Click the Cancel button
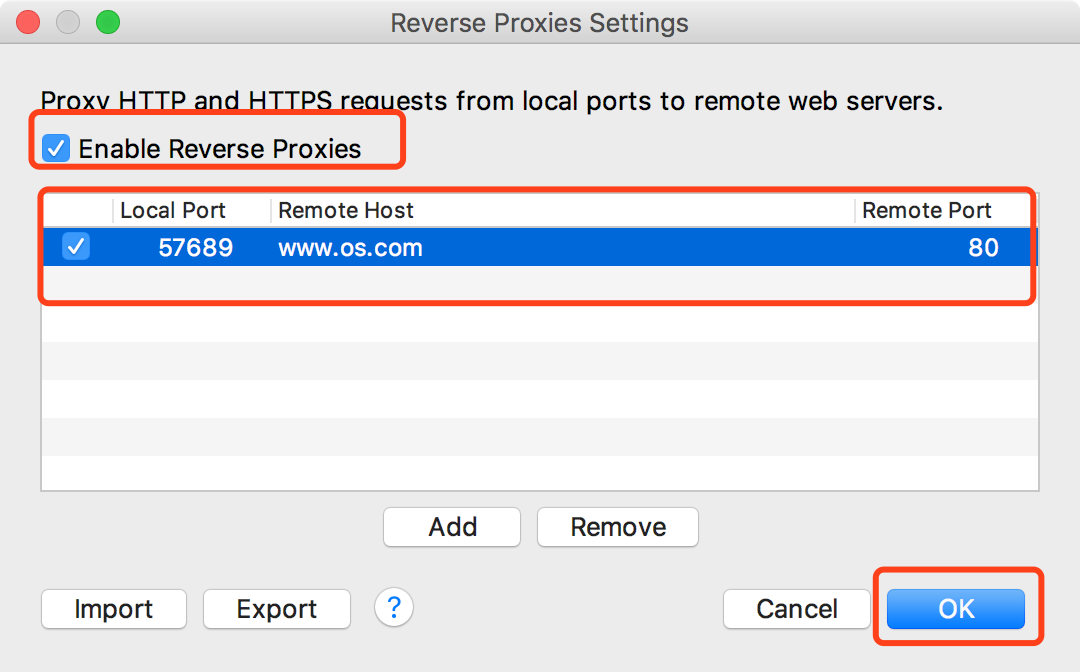1080x672 pixels. click(797, 609)
